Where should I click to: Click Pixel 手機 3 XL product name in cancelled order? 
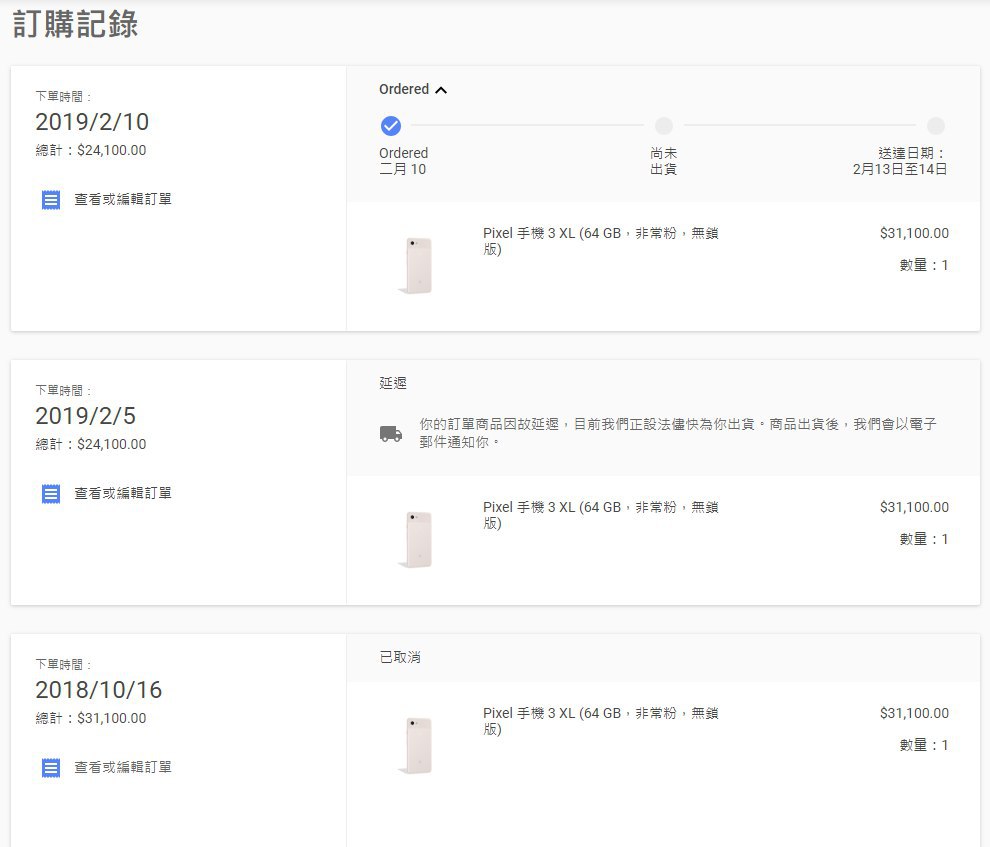click(600, 721)
